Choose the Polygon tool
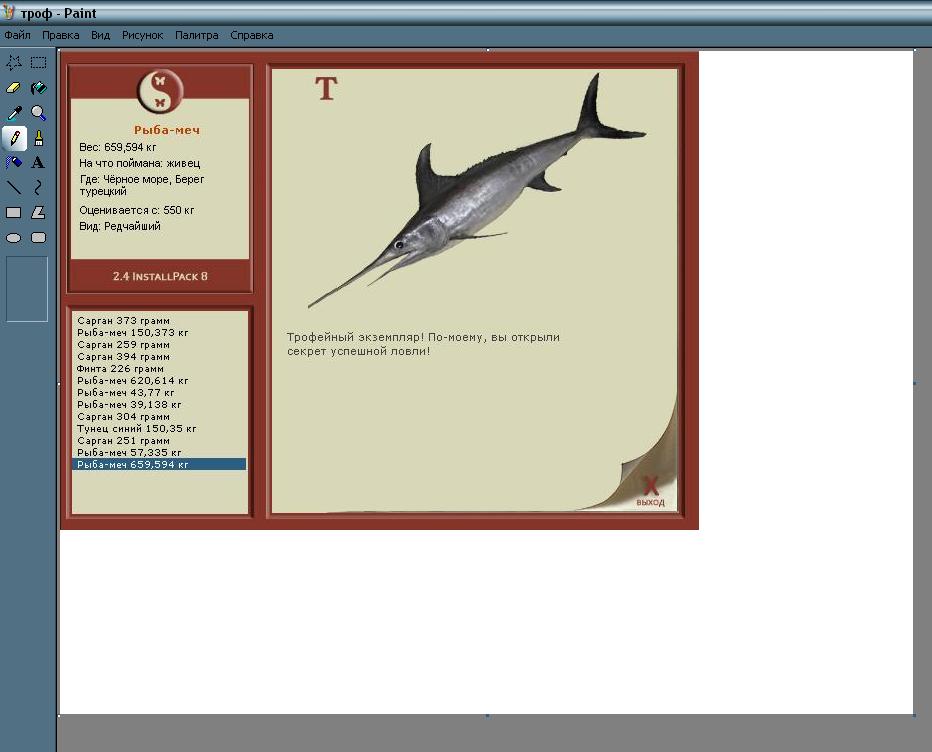The height and width of the screenshot is (752, 932). point(39,213)
